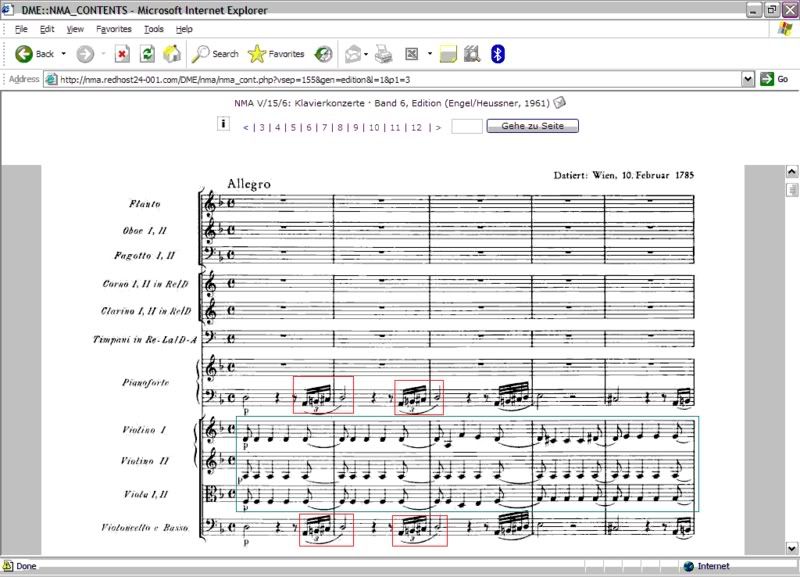Open the Back history dropdown arrow
800x577 pixels.
(x=64, y=54)
